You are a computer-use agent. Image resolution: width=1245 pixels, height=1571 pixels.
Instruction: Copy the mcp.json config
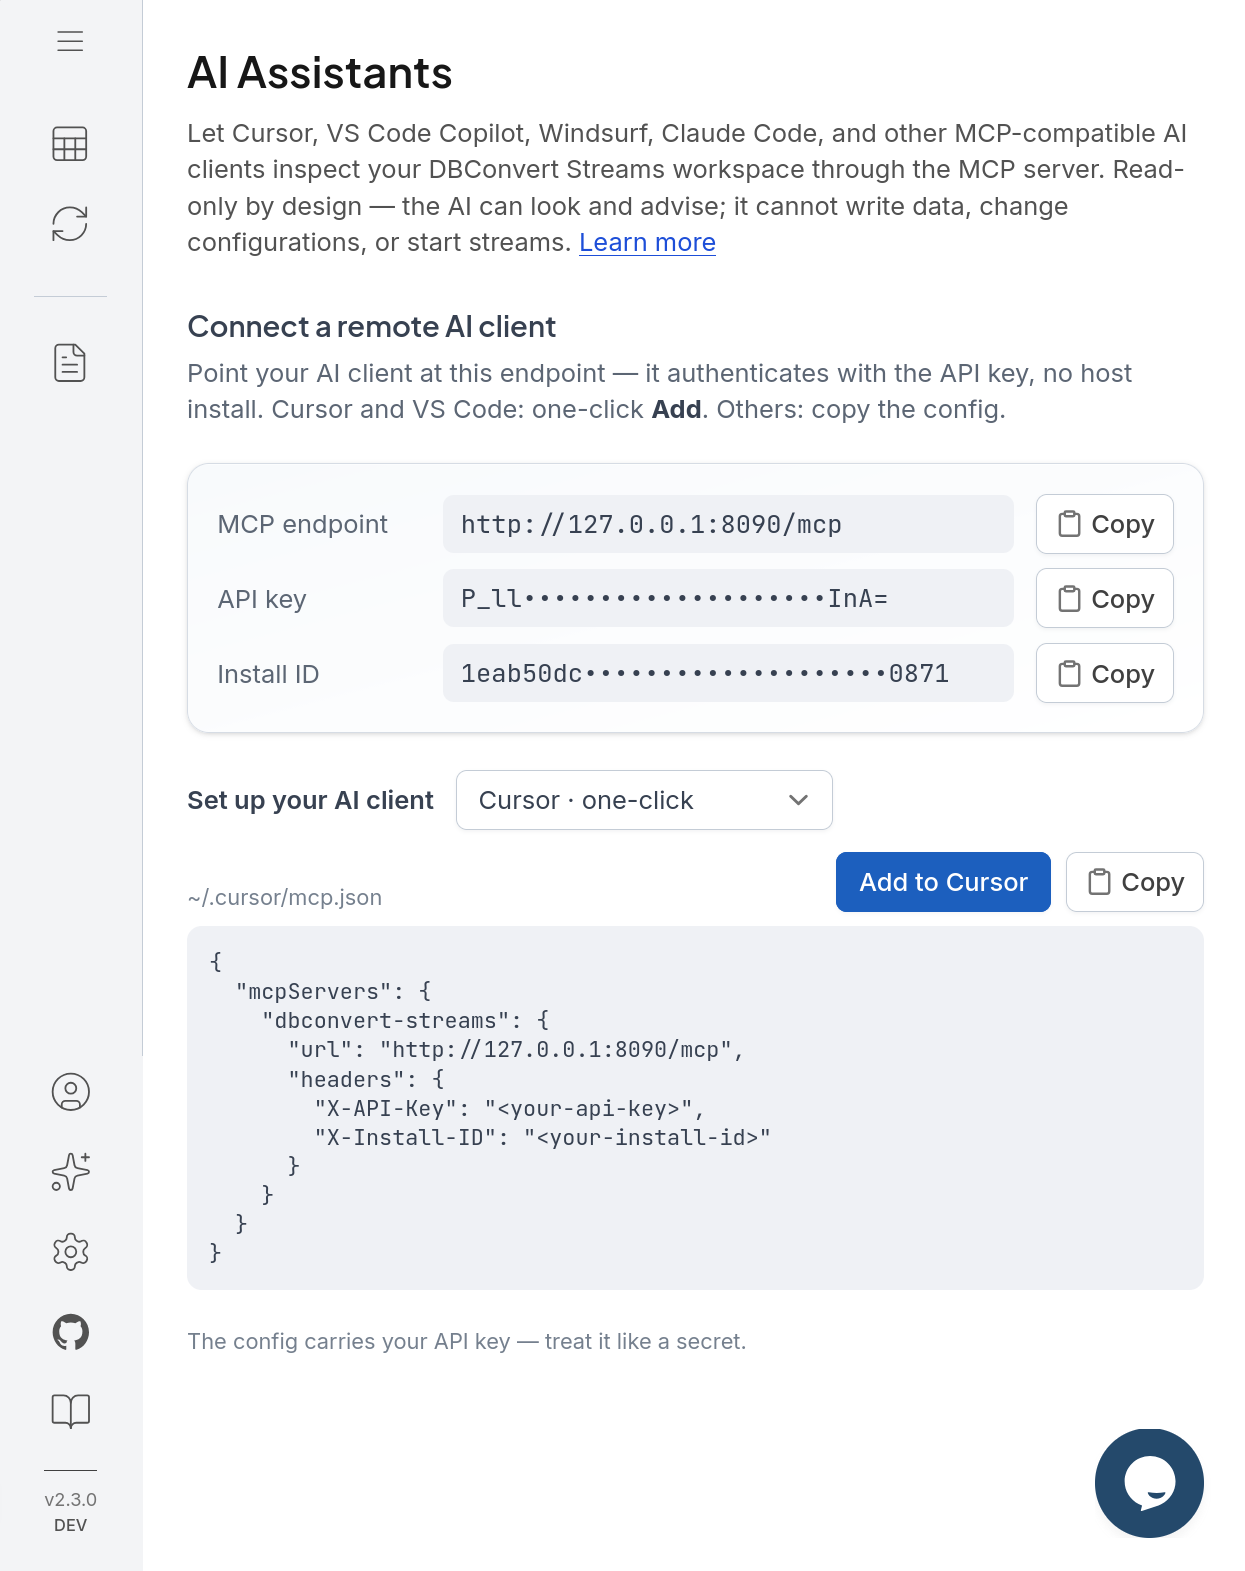pyautogui.click(x=1135, y=882)
